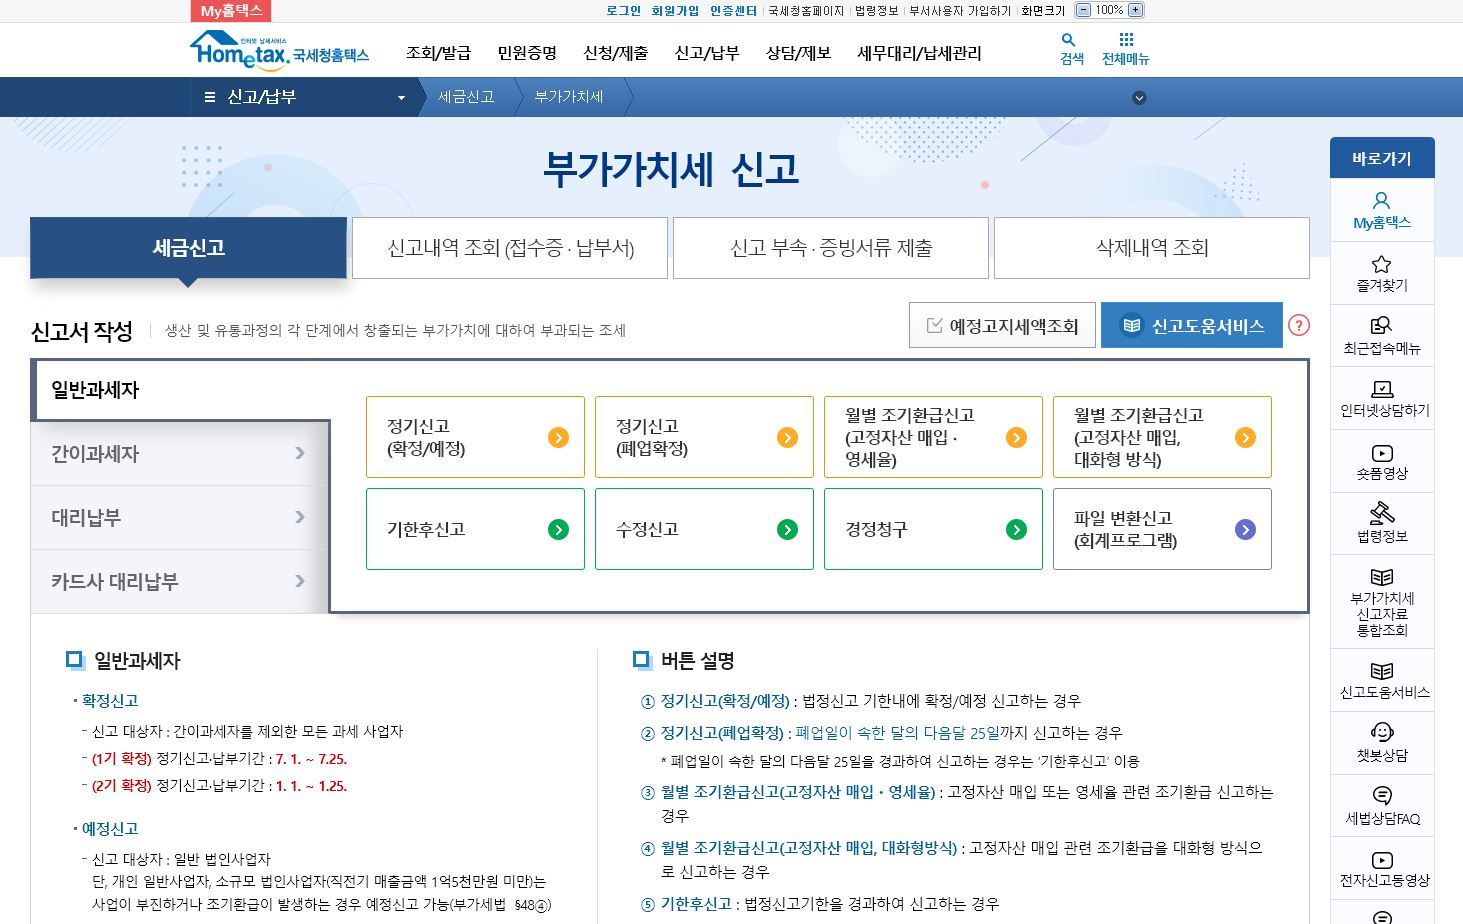Select the 기한후신고 card

coord(475,529)
